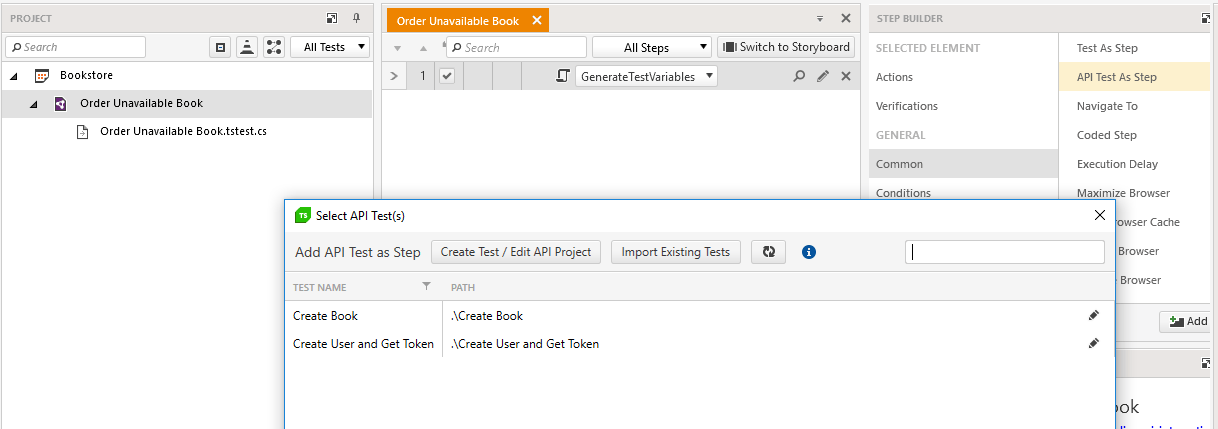The image size is (1218, 429).
Task: Edit step 1 with the pencil icon
Action: 823,76
